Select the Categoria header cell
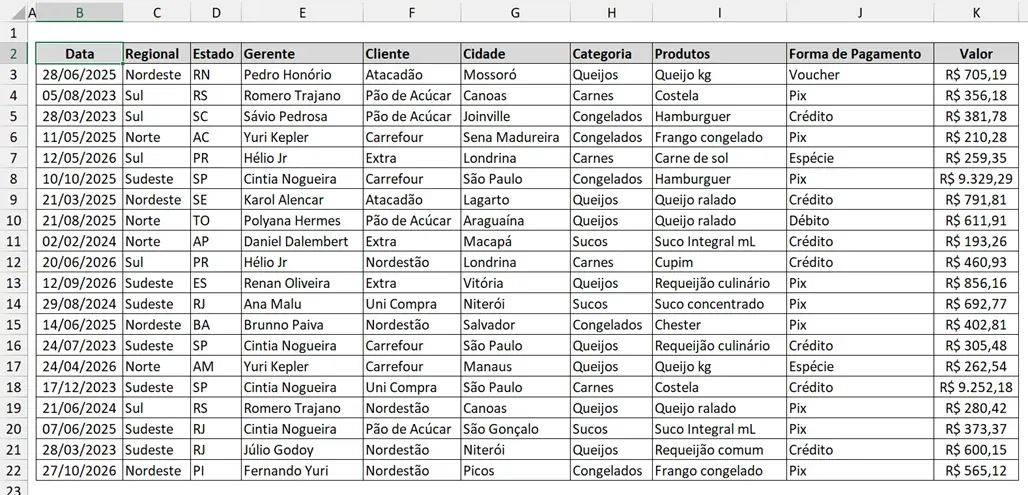The image size is (1028, 495). [x=611, y=54]
